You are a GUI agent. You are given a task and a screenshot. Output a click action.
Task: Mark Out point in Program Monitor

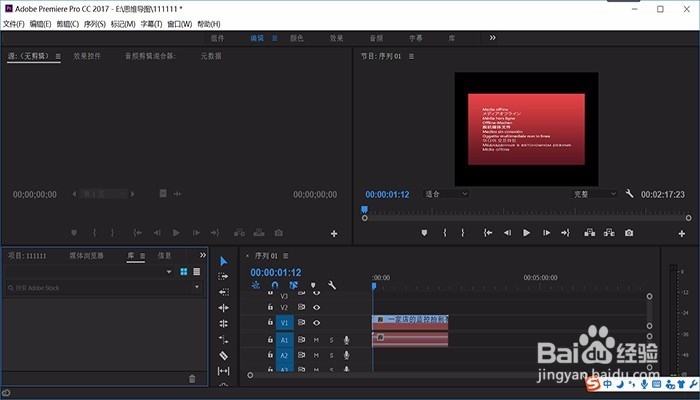pyautogui.click(x=462, y=233)
